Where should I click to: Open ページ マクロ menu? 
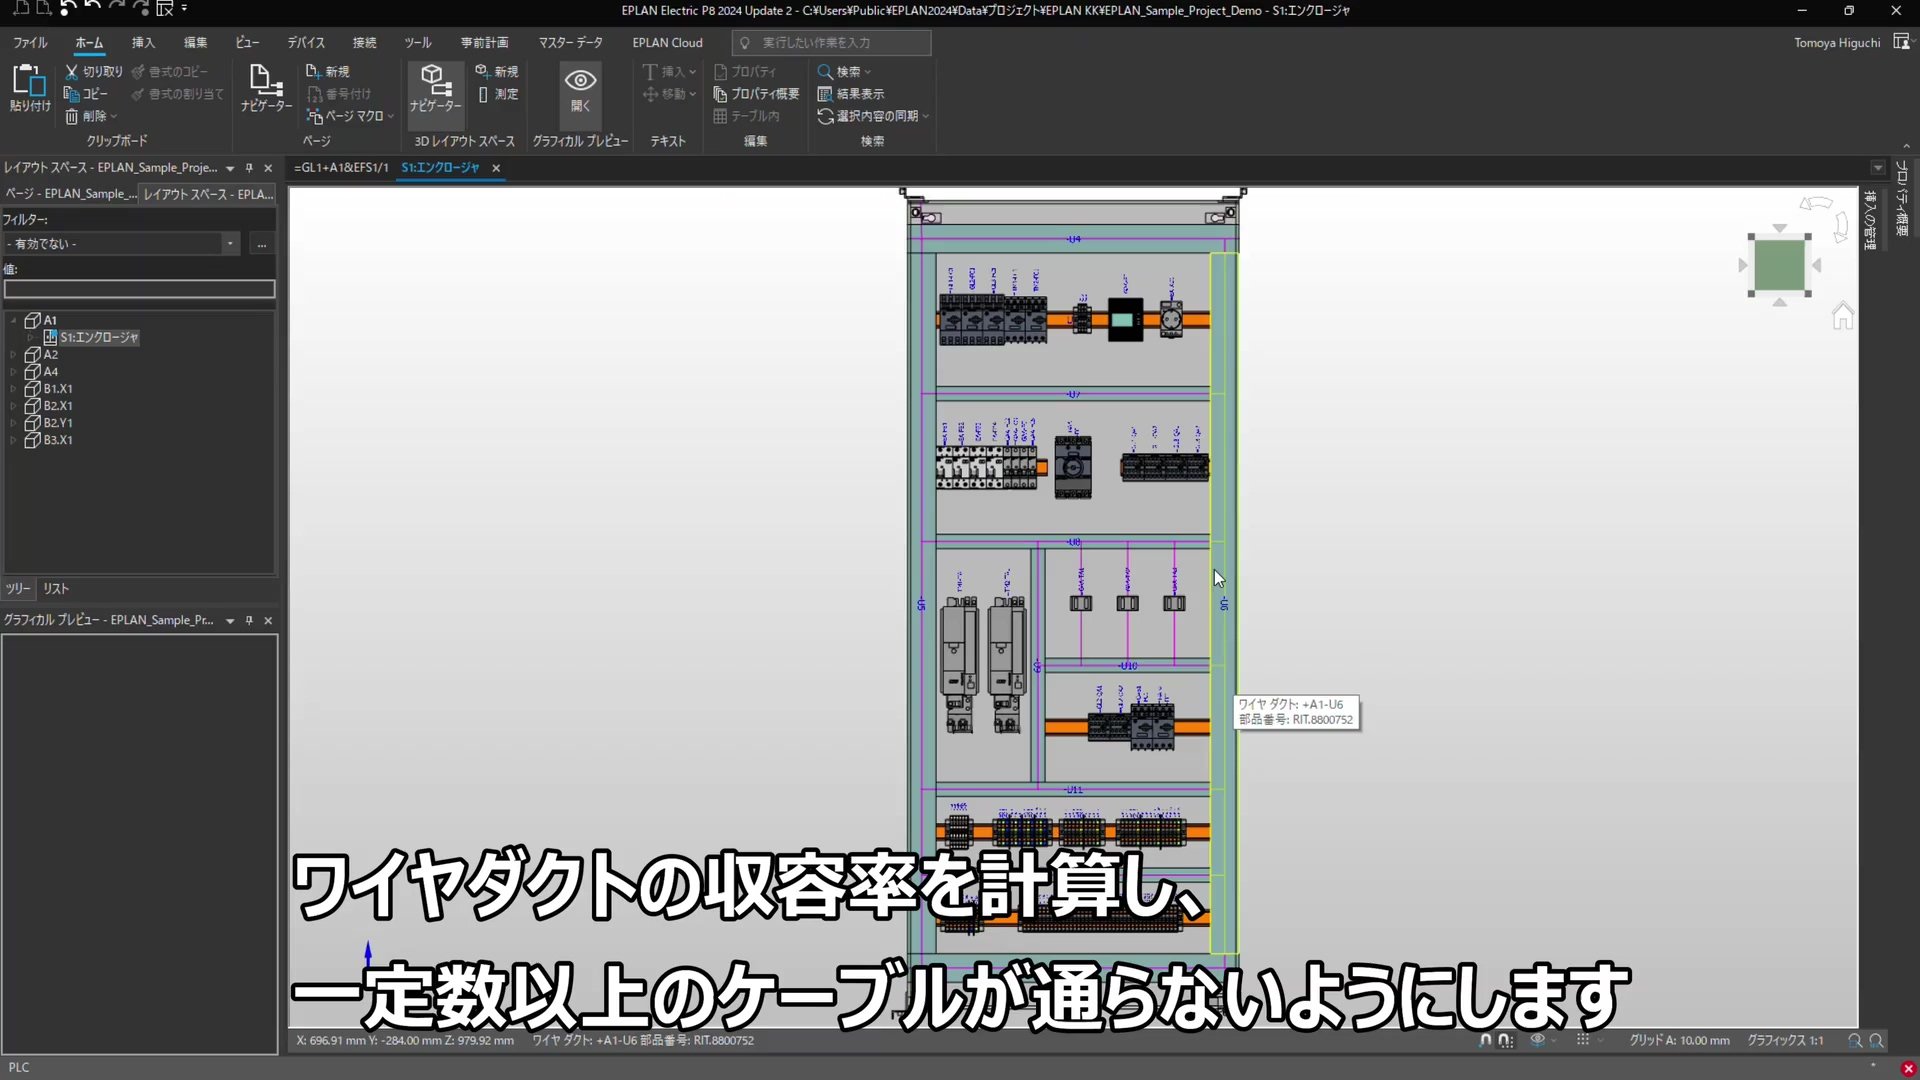[x=349, y=116]
